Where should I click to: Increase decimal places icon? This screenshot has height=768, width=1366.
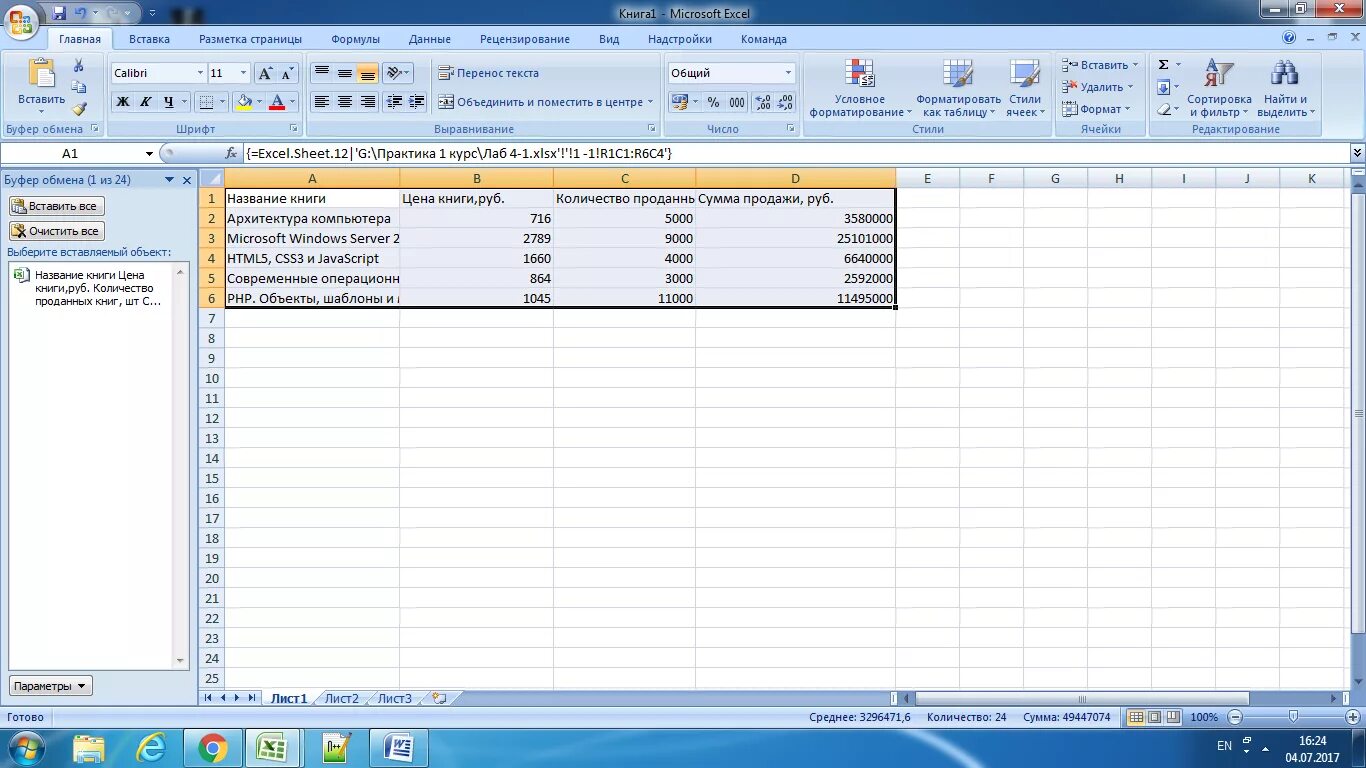point(763,102)
